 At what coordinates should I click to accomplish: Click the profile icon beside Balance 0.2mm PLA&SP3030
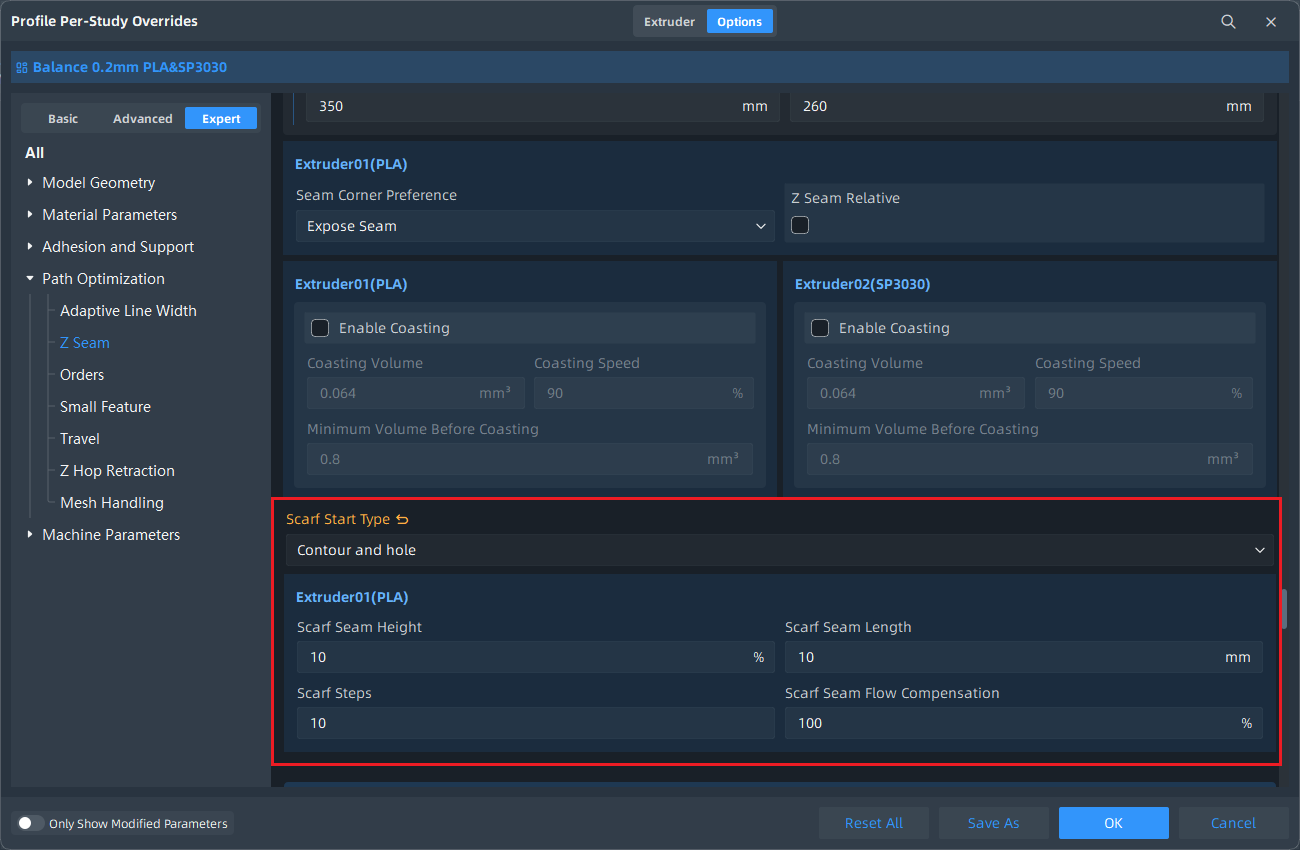click(x=22, y=68)
